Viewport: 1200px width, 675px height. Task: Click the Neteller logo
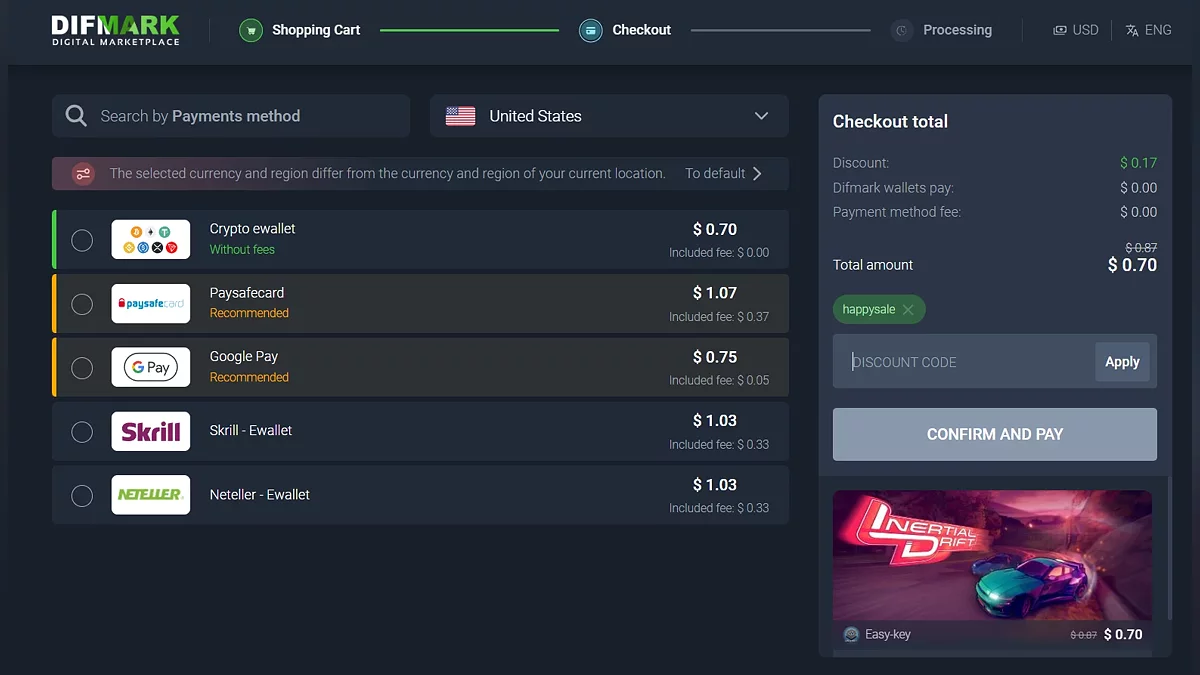[x=150, y=495]
